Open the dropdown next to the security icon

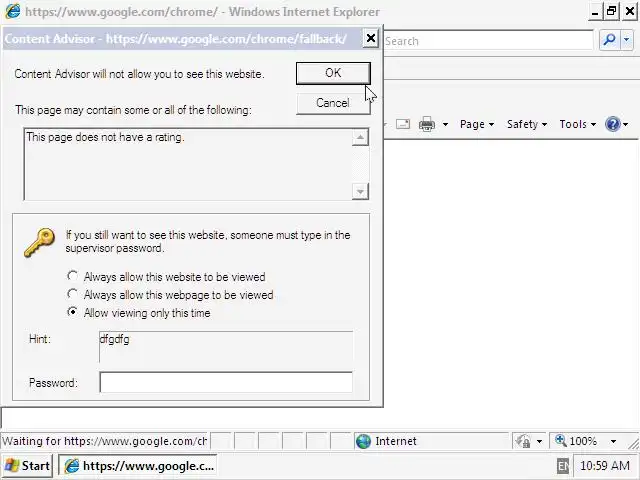coord(539,441)
